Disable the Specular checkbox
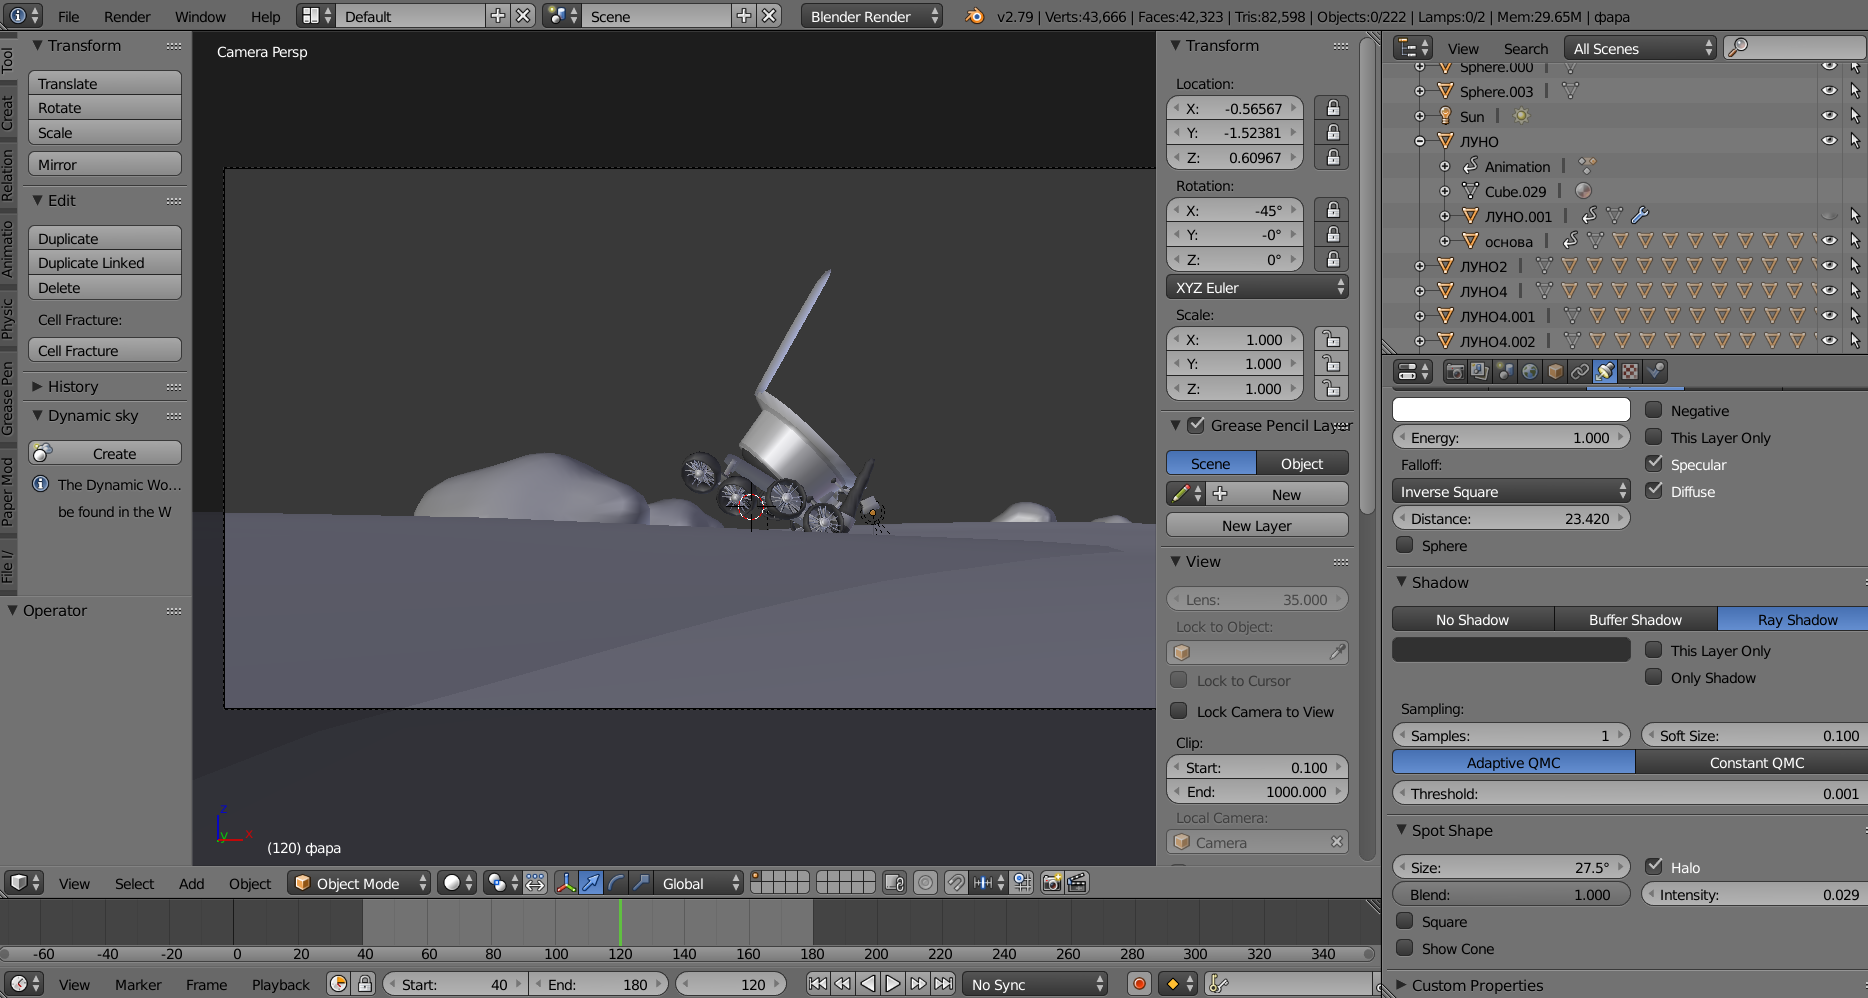 pyautogui.click(x=1654, y=464)
